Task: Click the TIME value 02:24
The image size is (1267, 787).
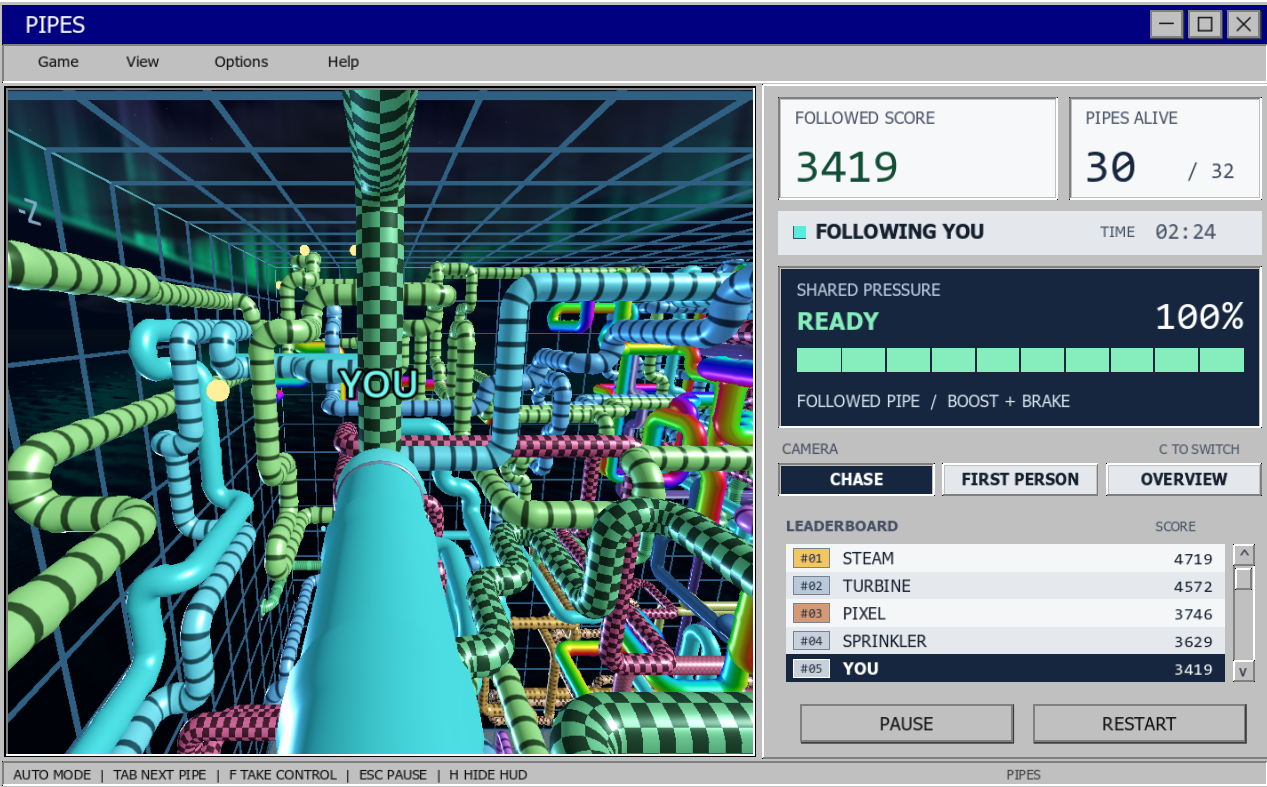Action: 1186,232
